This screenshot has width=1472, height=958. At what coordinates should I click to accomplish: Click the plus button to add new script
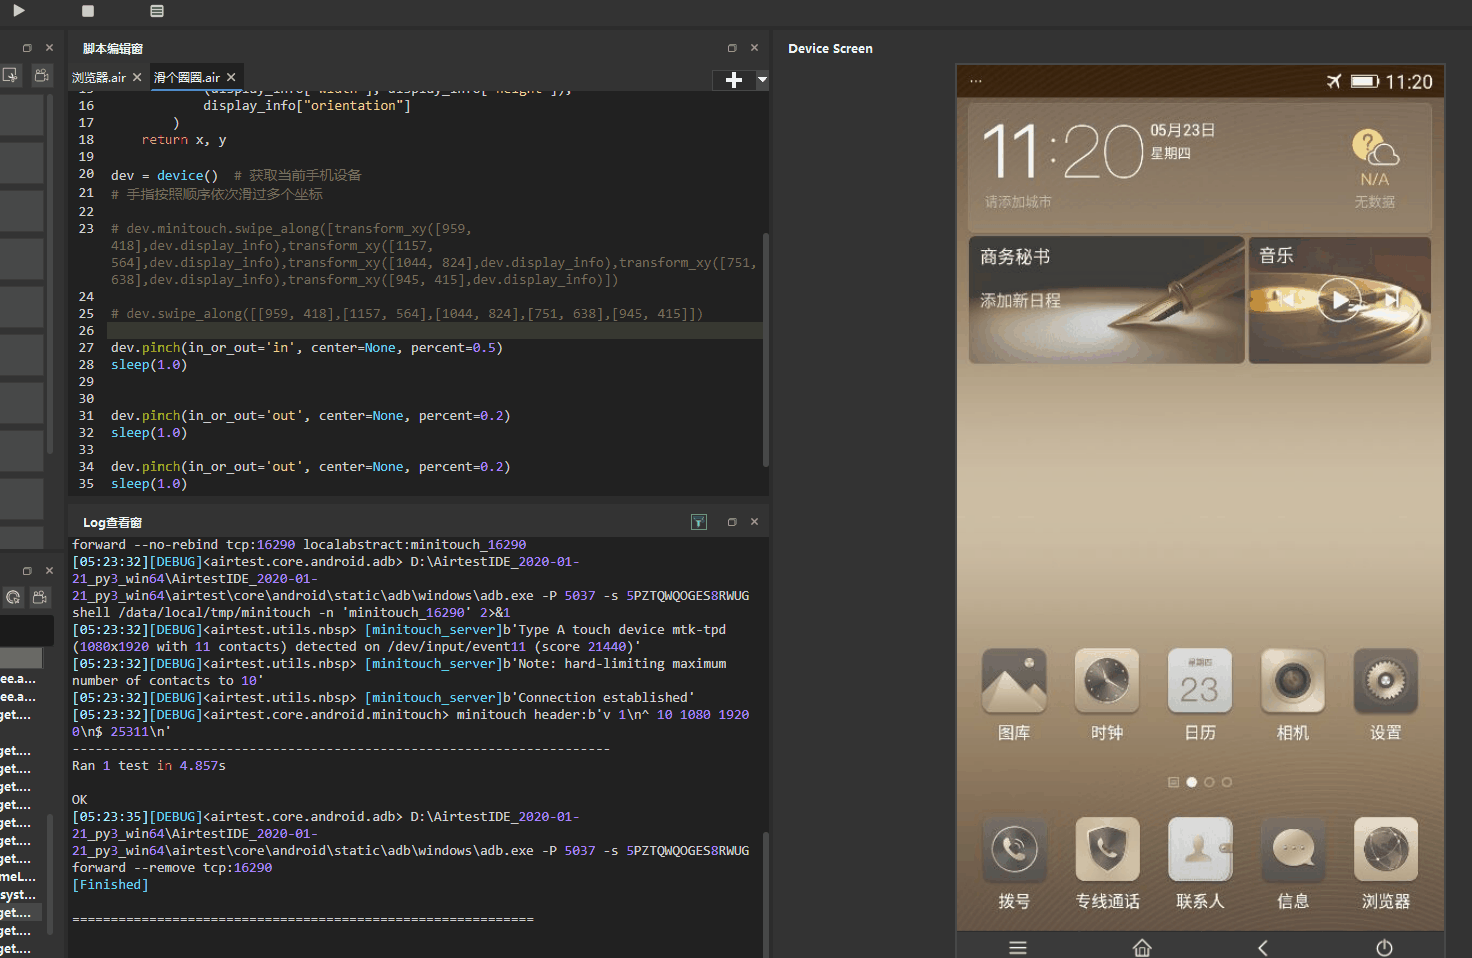click(733, 80)
